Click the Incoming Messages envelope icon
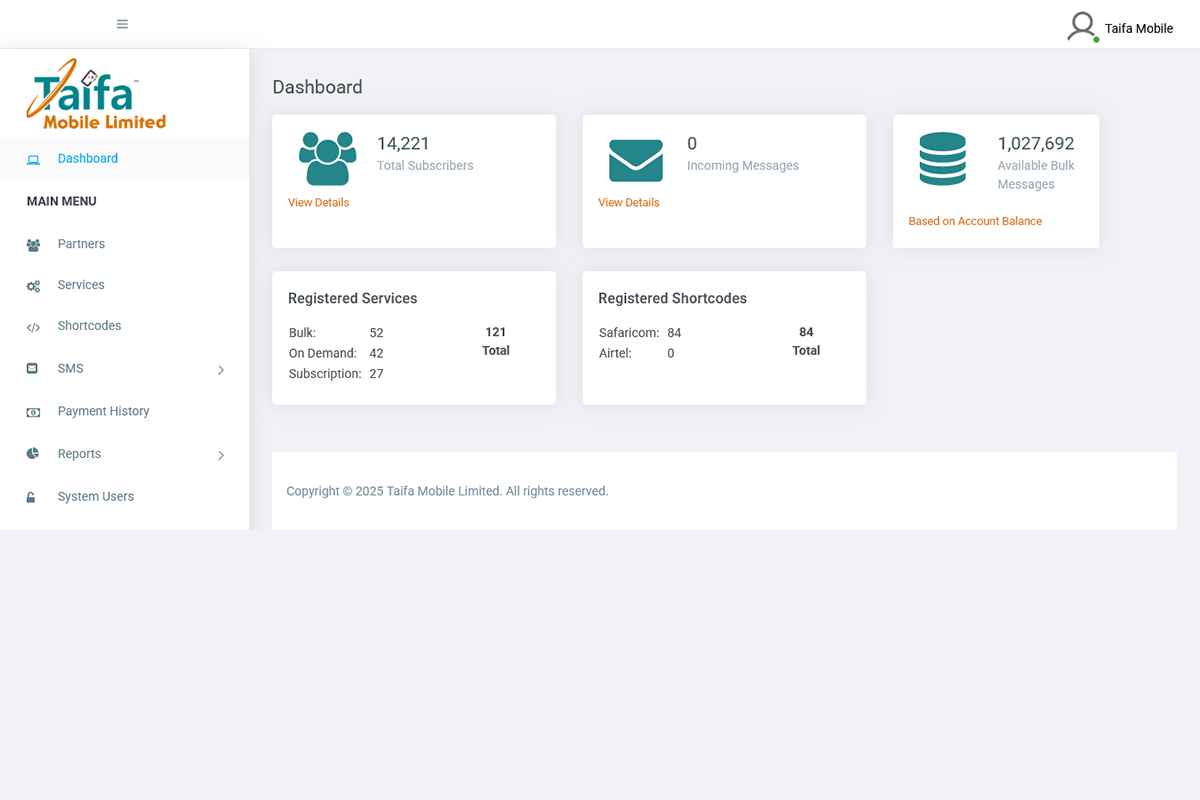 [x=634, y=158]
